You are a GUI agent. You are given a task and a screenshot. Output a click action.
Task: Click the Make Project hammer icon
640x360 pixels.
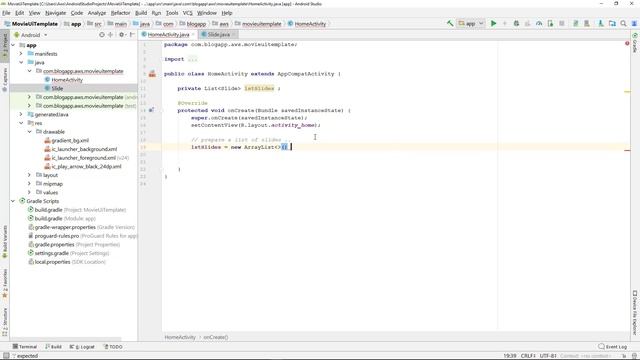coord(450,24)
